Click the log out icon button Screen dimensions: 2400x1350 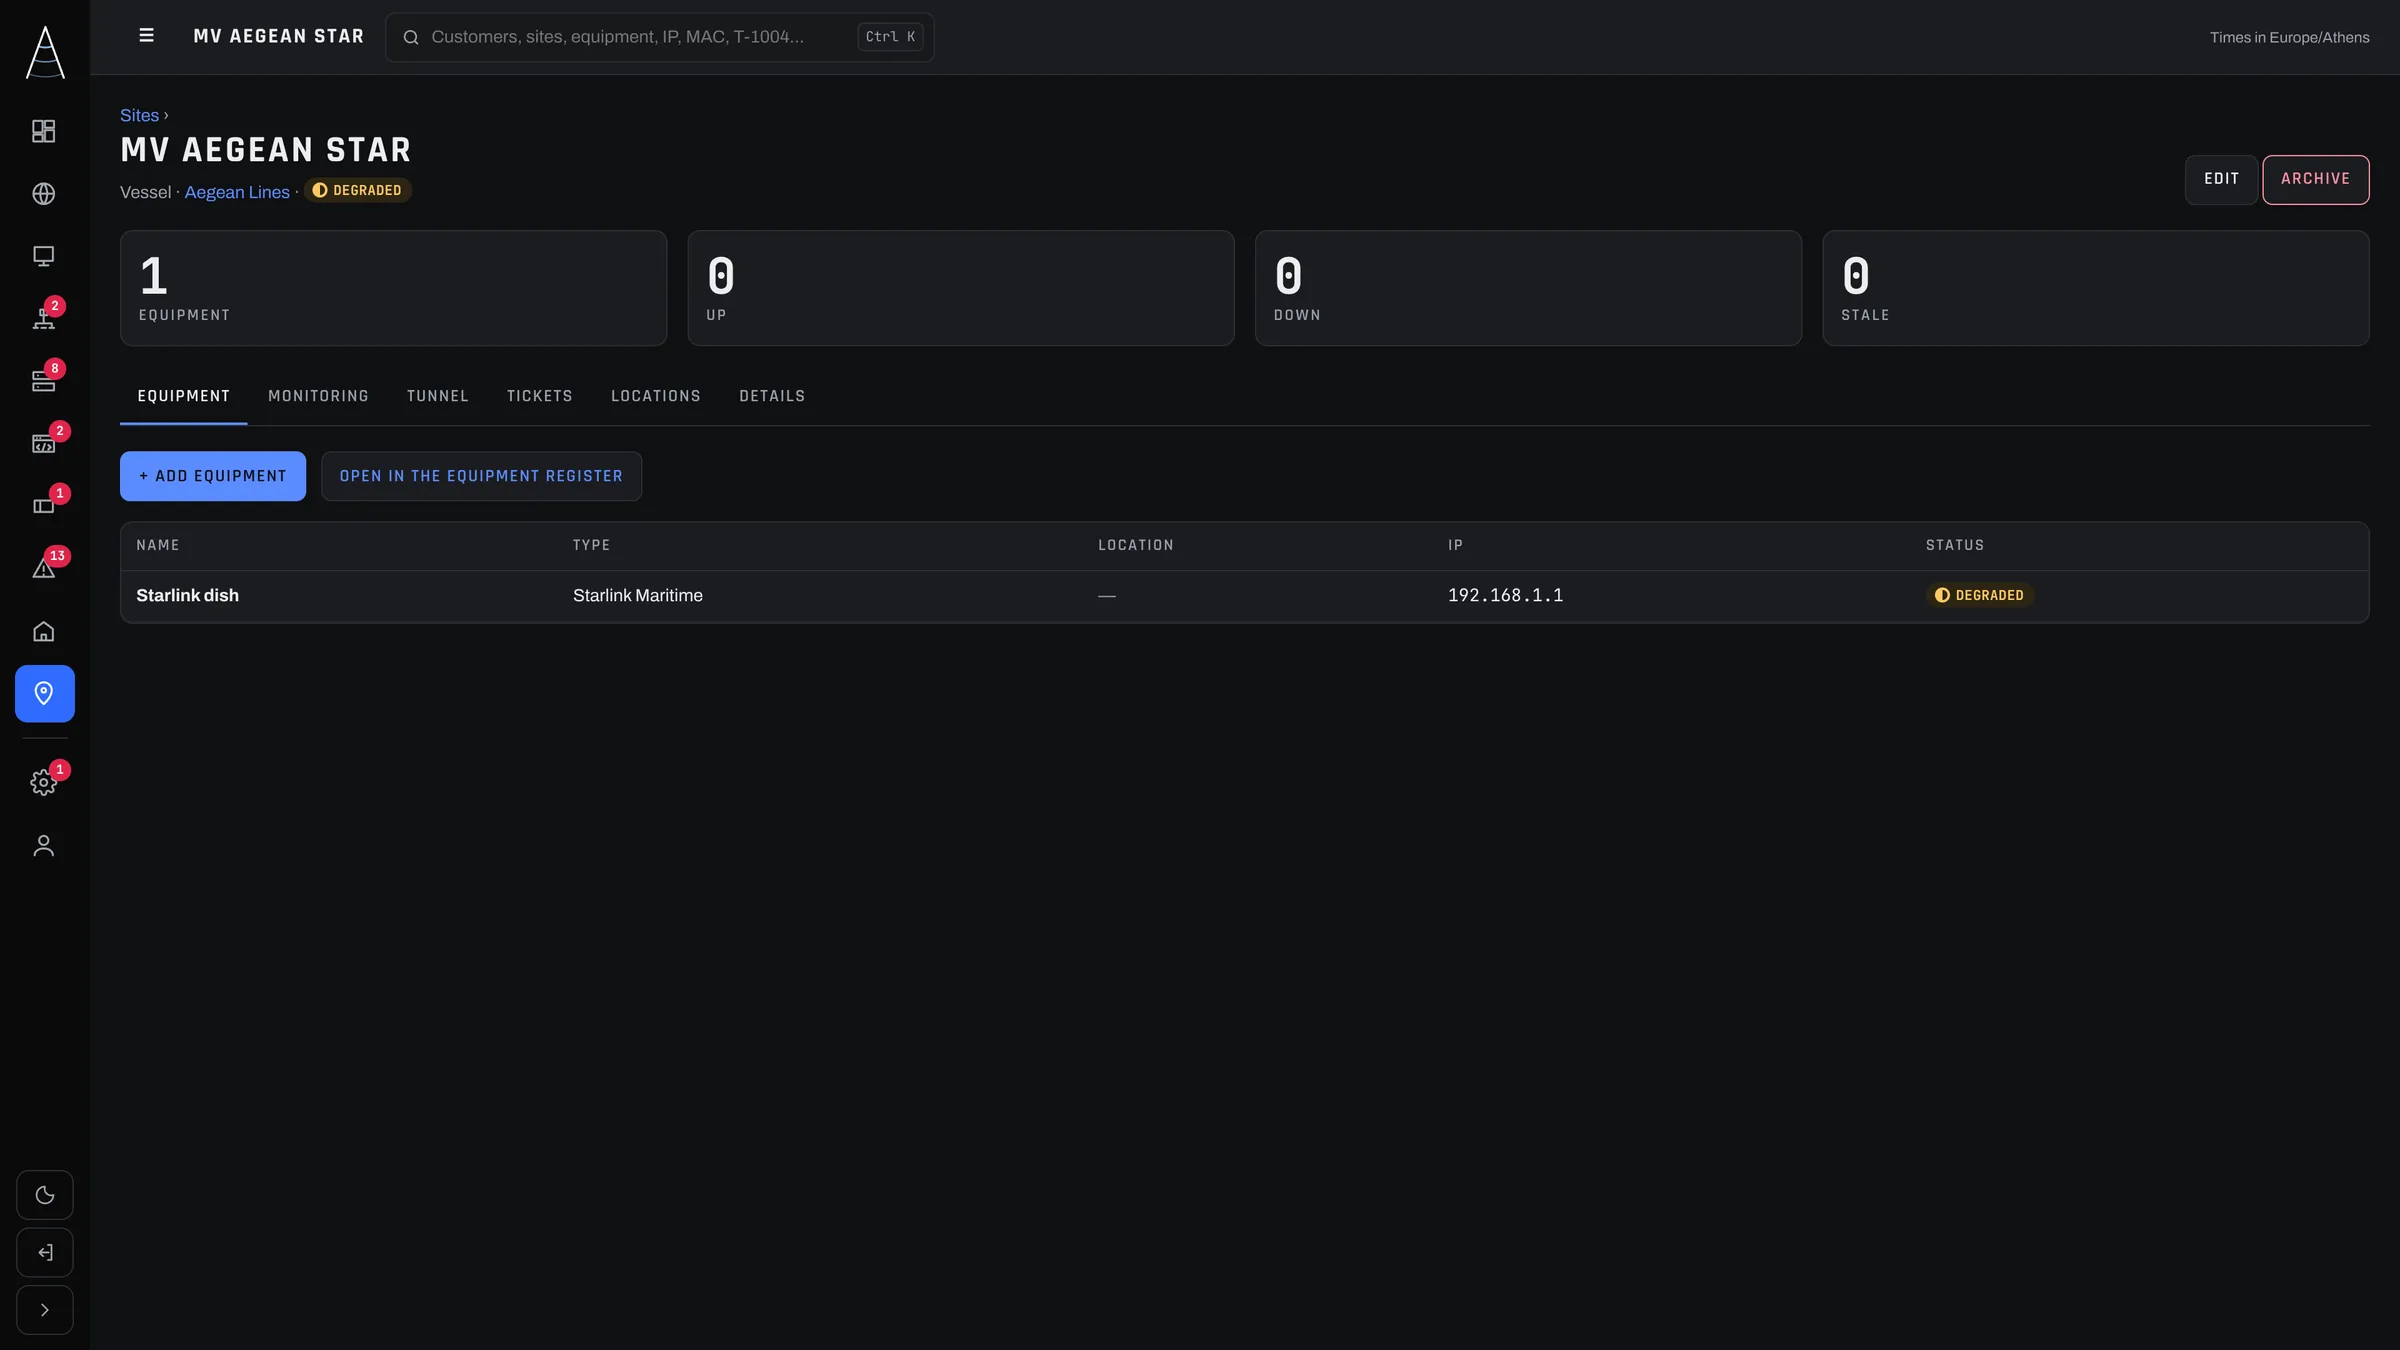click(x=45, y=1252)
